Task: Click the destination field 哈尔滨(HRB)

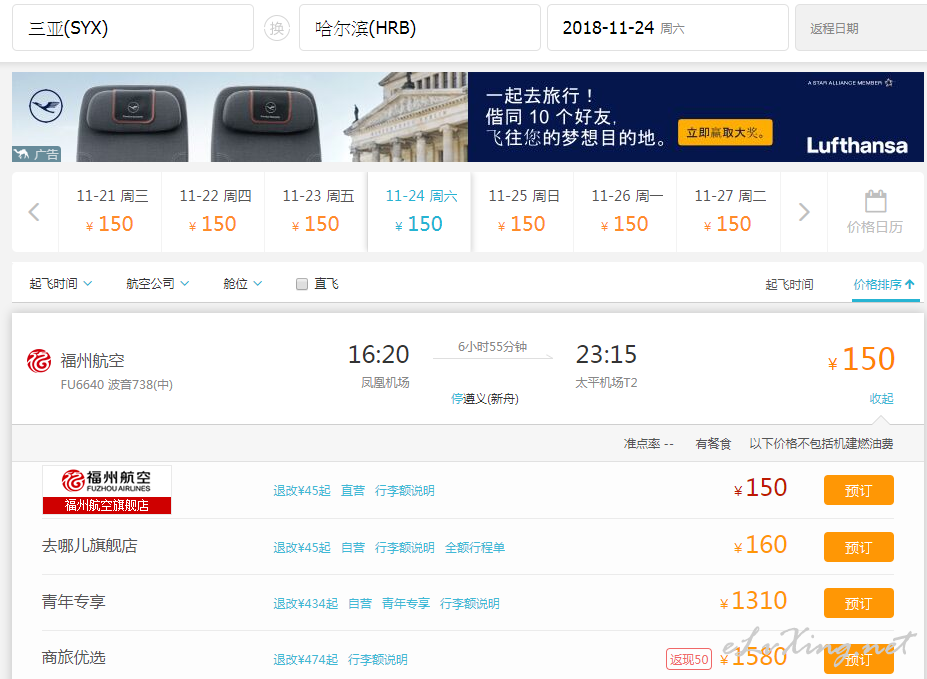Action: [x=420, y=28]
